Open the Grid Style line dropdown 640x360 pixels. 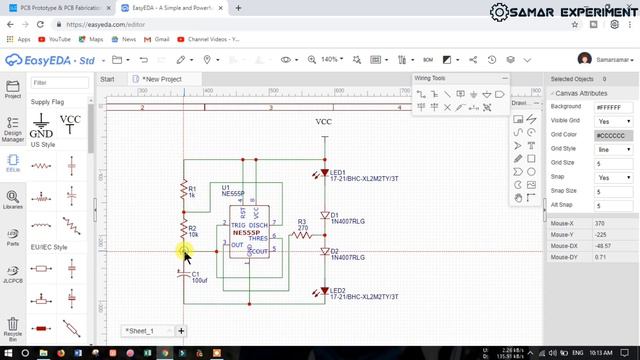click(614, 150)
